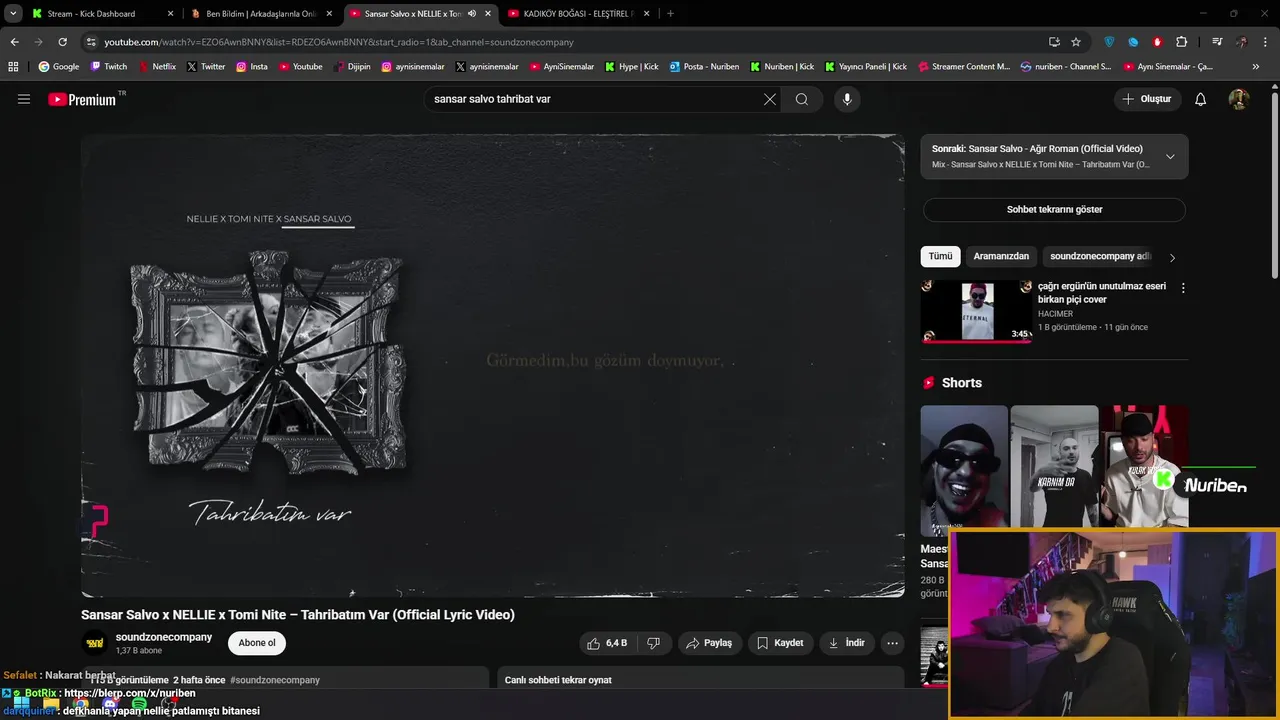Click the YouTube Premium logo
Viewport: 1280px width, 720px height.
(82, 99)
